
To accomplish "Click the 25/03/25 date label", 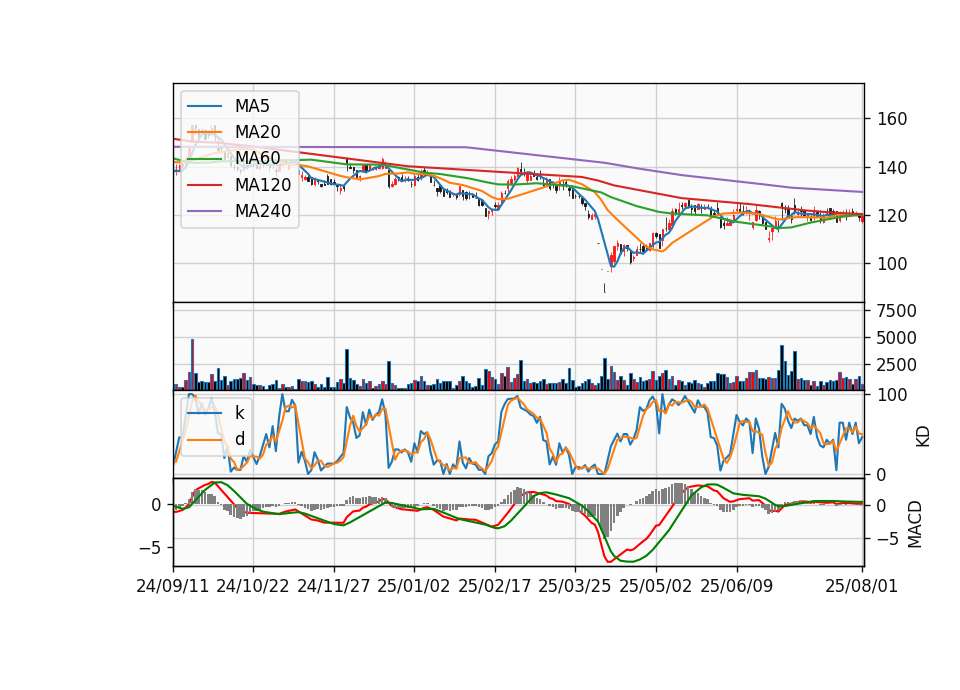I will 575,586.
